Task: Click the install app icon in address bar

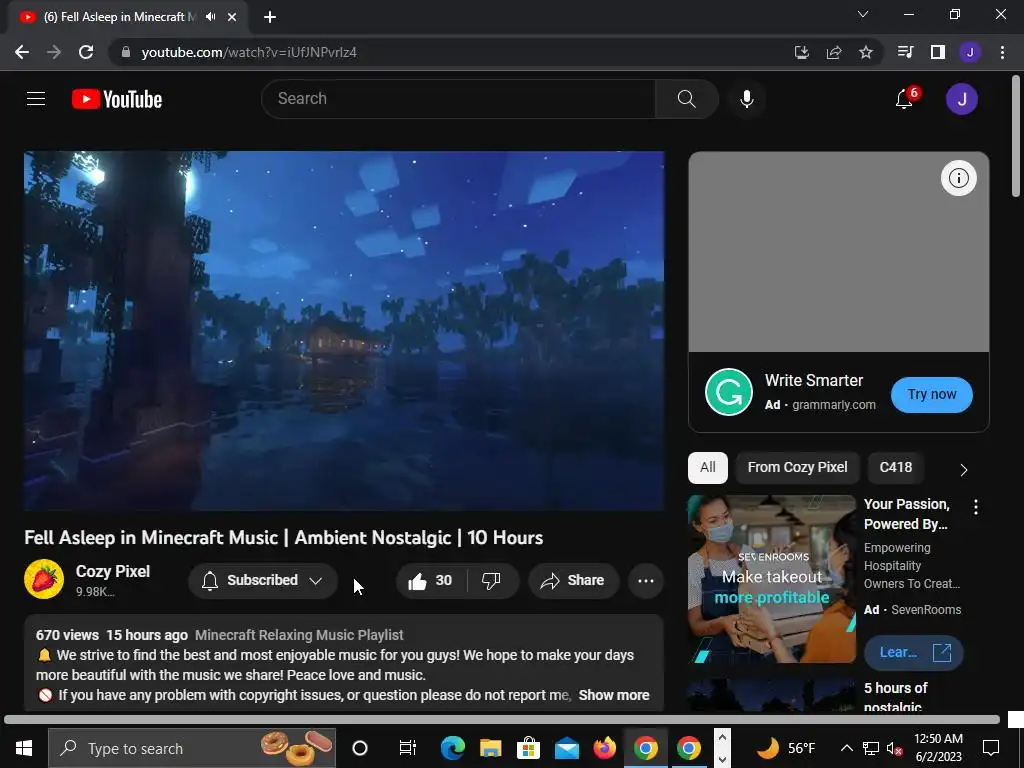Action: point(802,52)
